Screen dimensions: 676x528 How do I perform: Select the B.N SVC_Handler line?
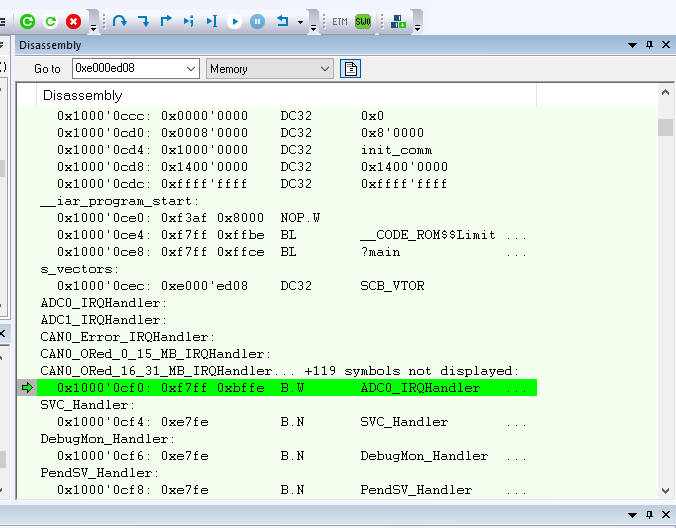click(287, 422)
